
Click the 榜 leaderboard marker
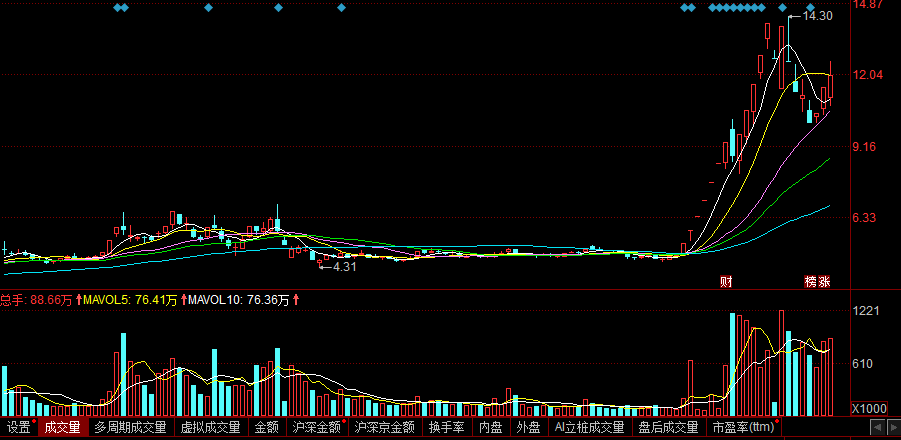point(810,281)
